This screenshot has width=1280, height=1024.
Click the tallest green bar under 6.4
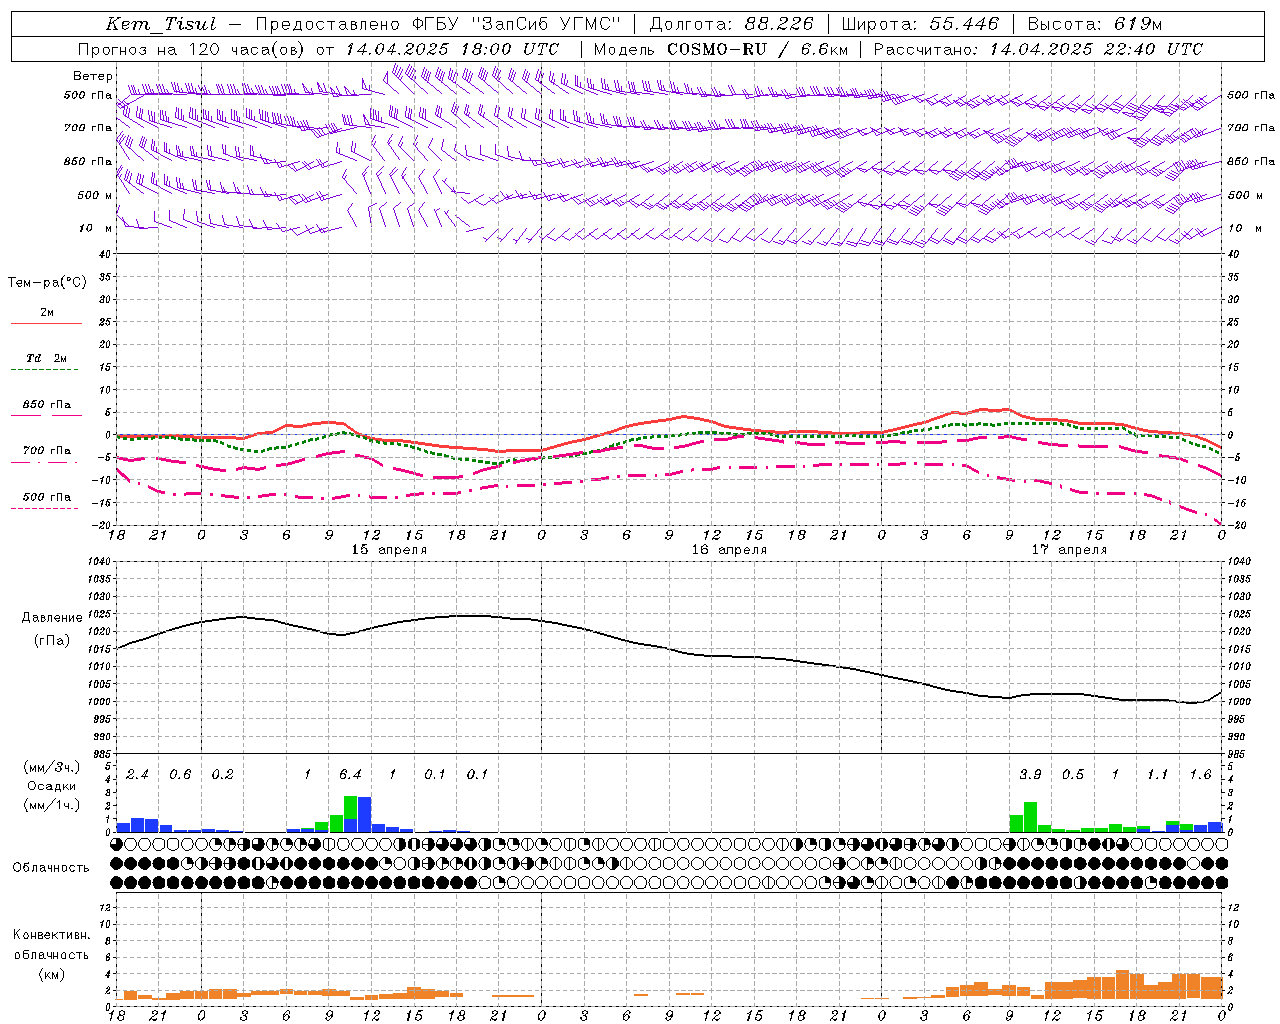(x=350, y=808)
